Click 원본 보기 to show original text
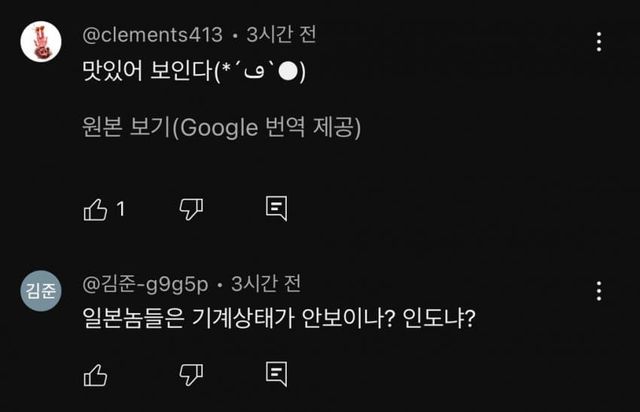The height and width of the screenshot is (412, 640). coord(220,128)
